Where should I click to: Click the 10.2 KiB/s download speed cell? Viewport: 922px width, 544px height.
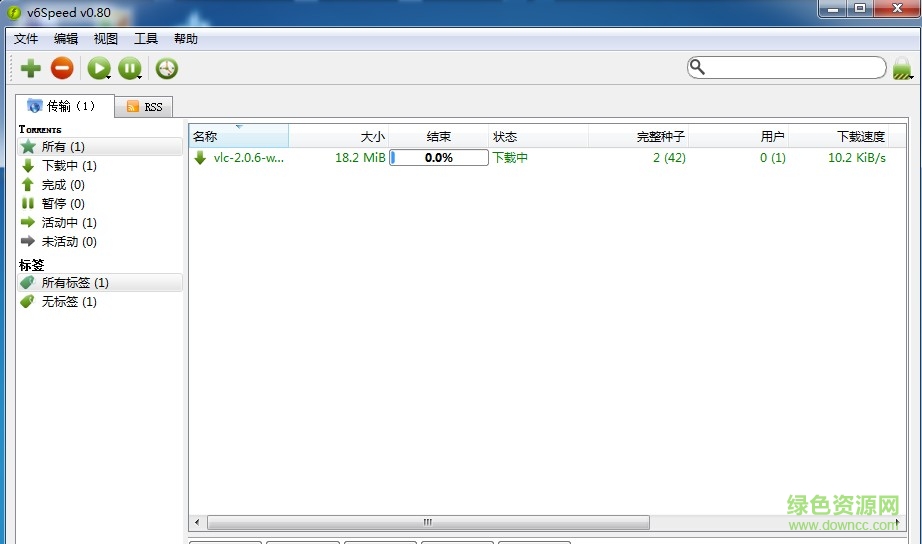click(x=857, y=158)
